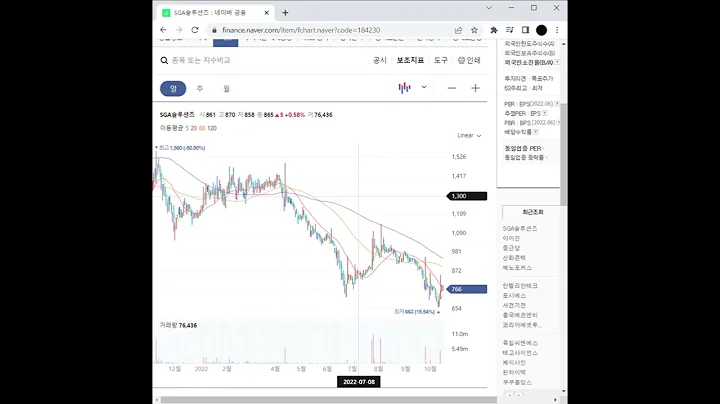Open the Chrome profile avatar
Viewport: 720px width, 404px height.
[541, 30]
